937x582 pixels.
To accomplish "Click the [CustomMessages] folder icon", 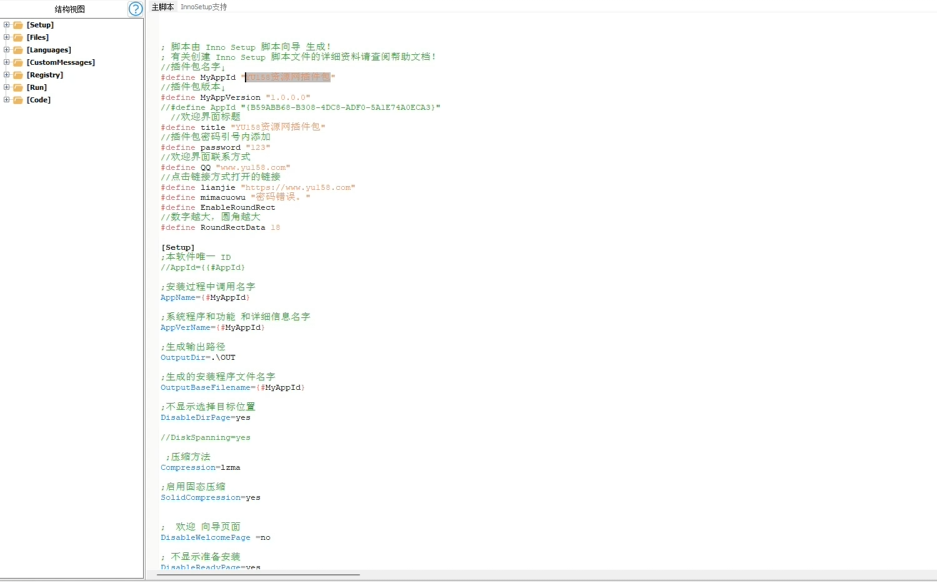I will [18, 62].
